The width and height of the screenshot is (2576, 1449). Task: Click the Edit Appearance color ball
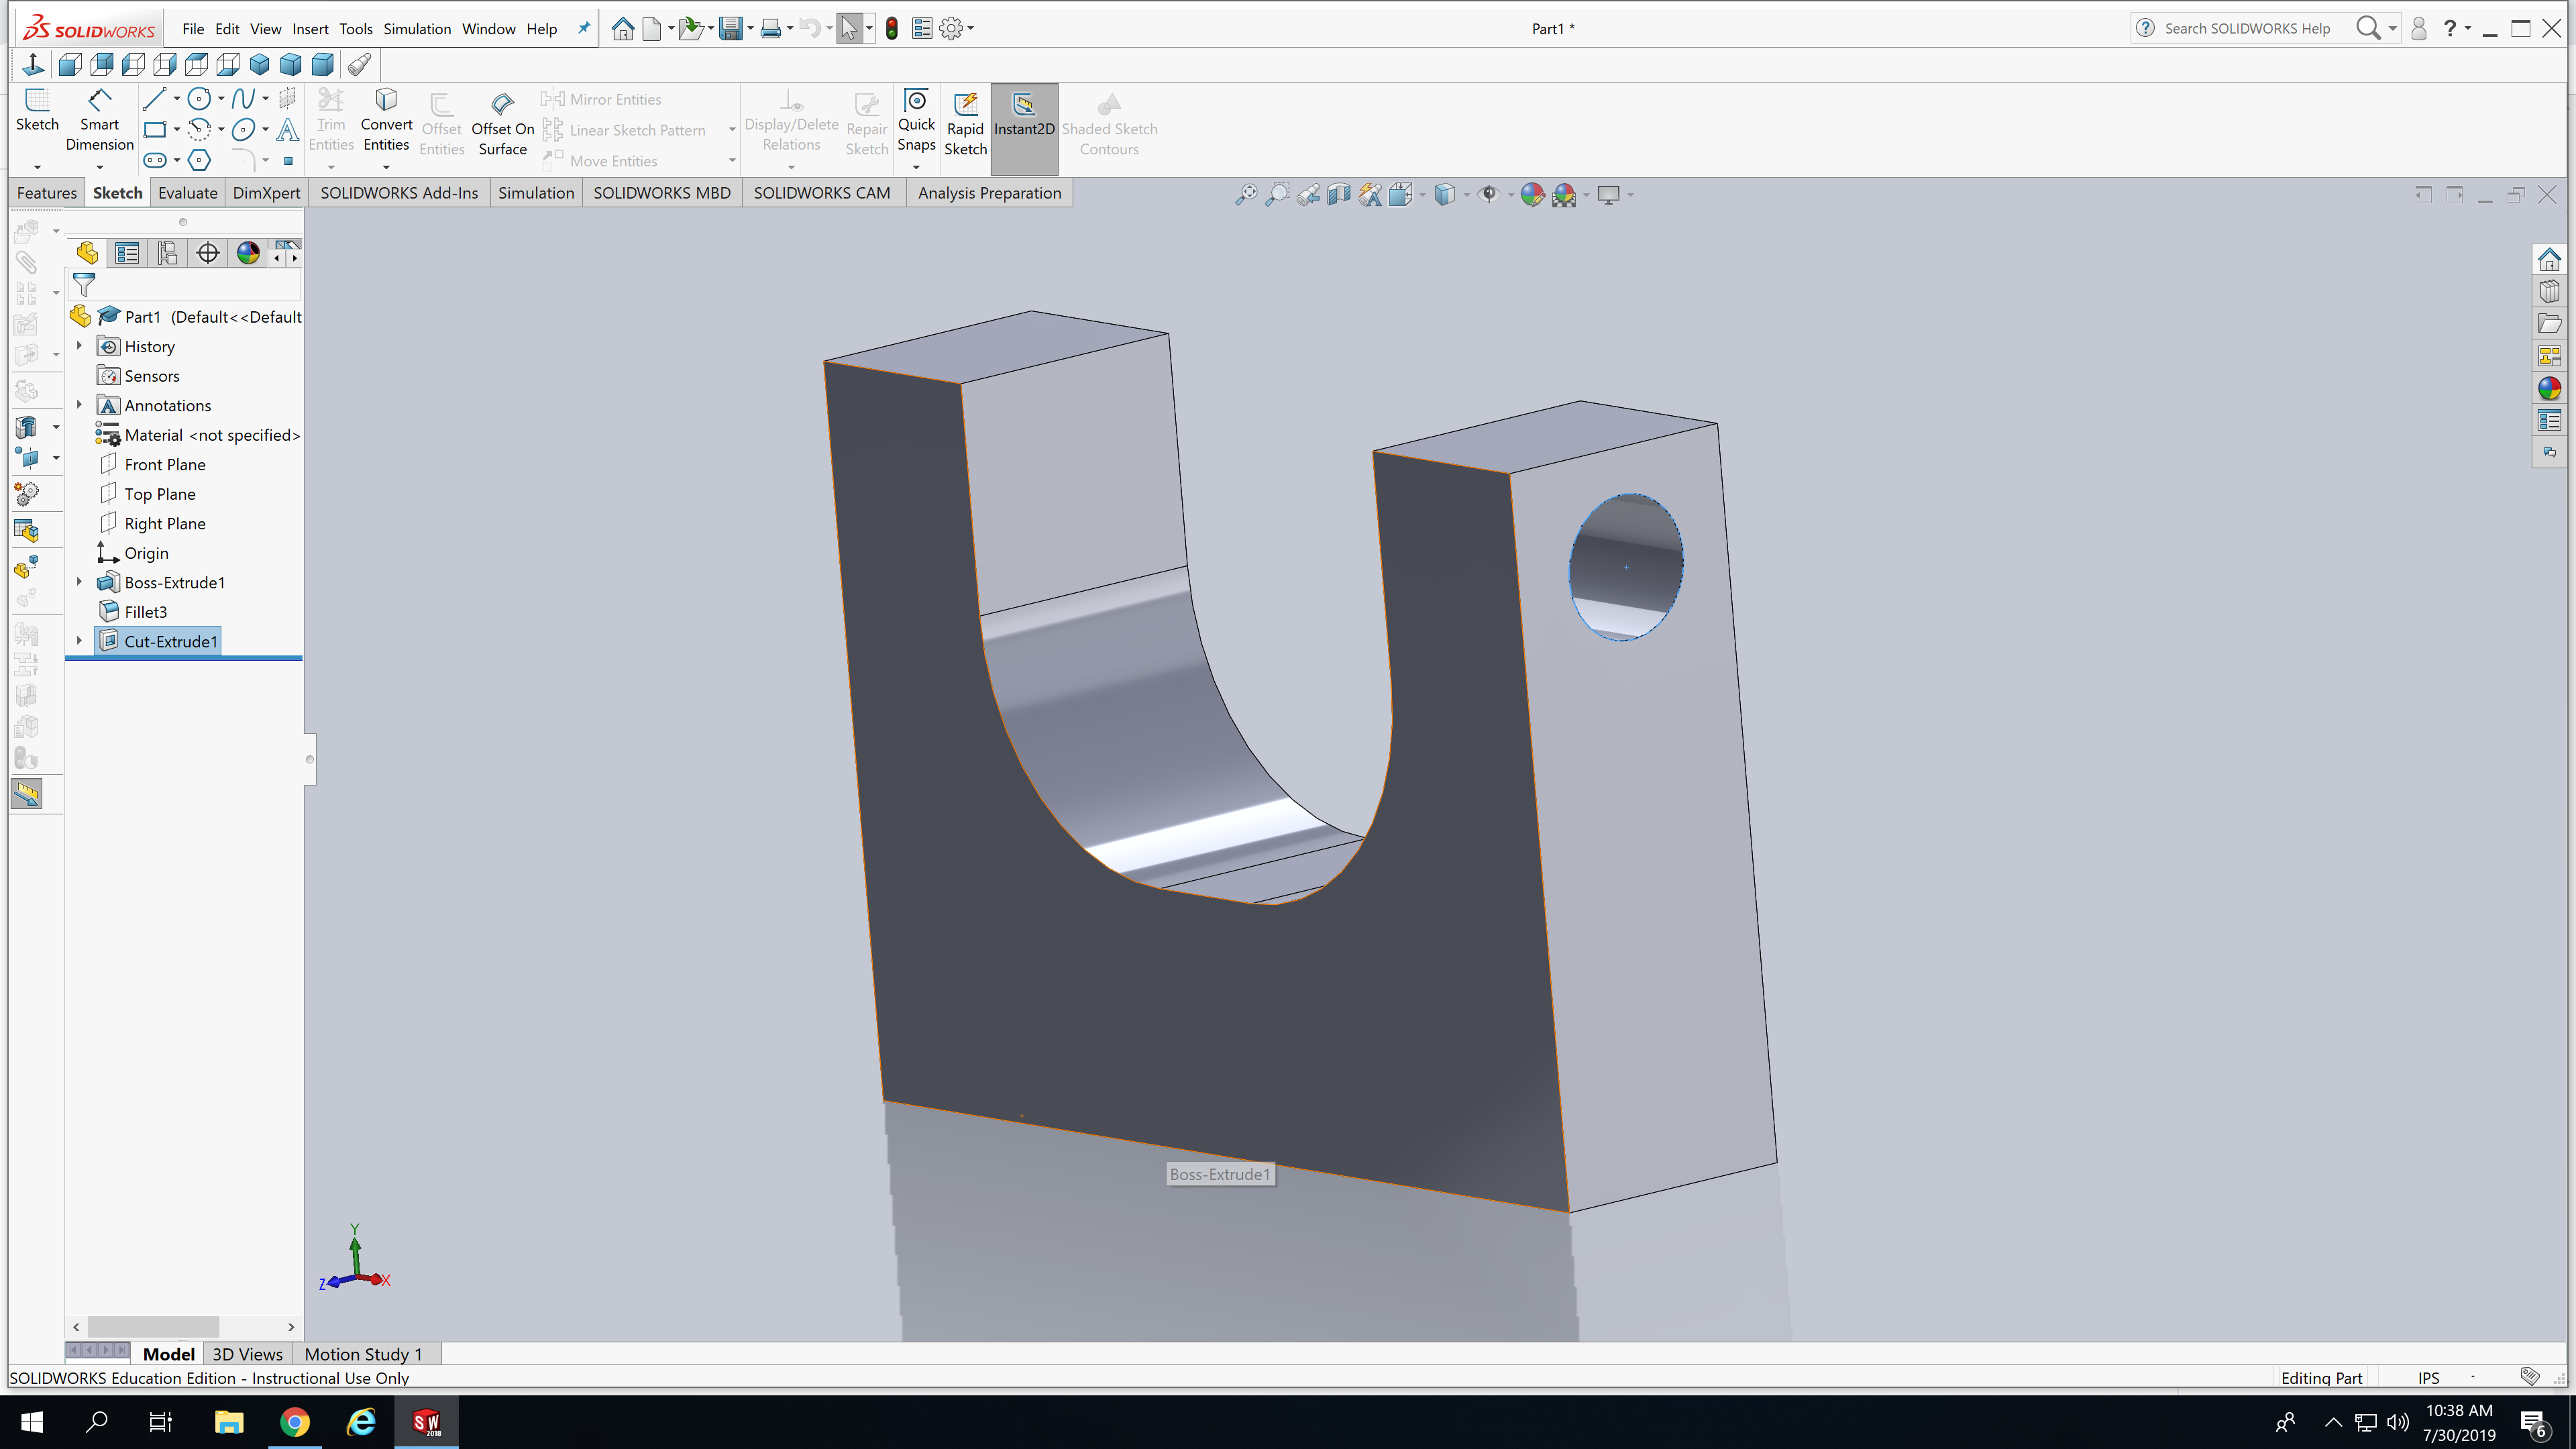click(x=1531, y=195)
